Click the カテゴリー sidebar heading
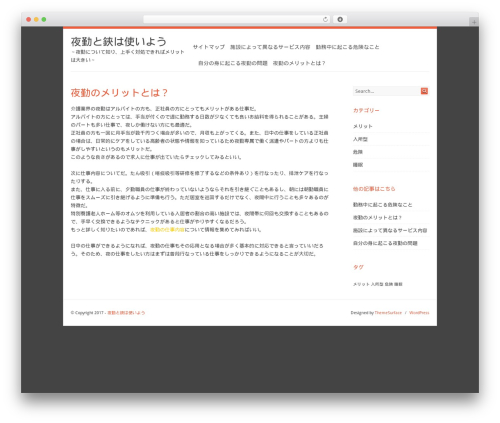The height and width of the screenshot is (423, 500). pyautogui.click(x=366, y=110)
